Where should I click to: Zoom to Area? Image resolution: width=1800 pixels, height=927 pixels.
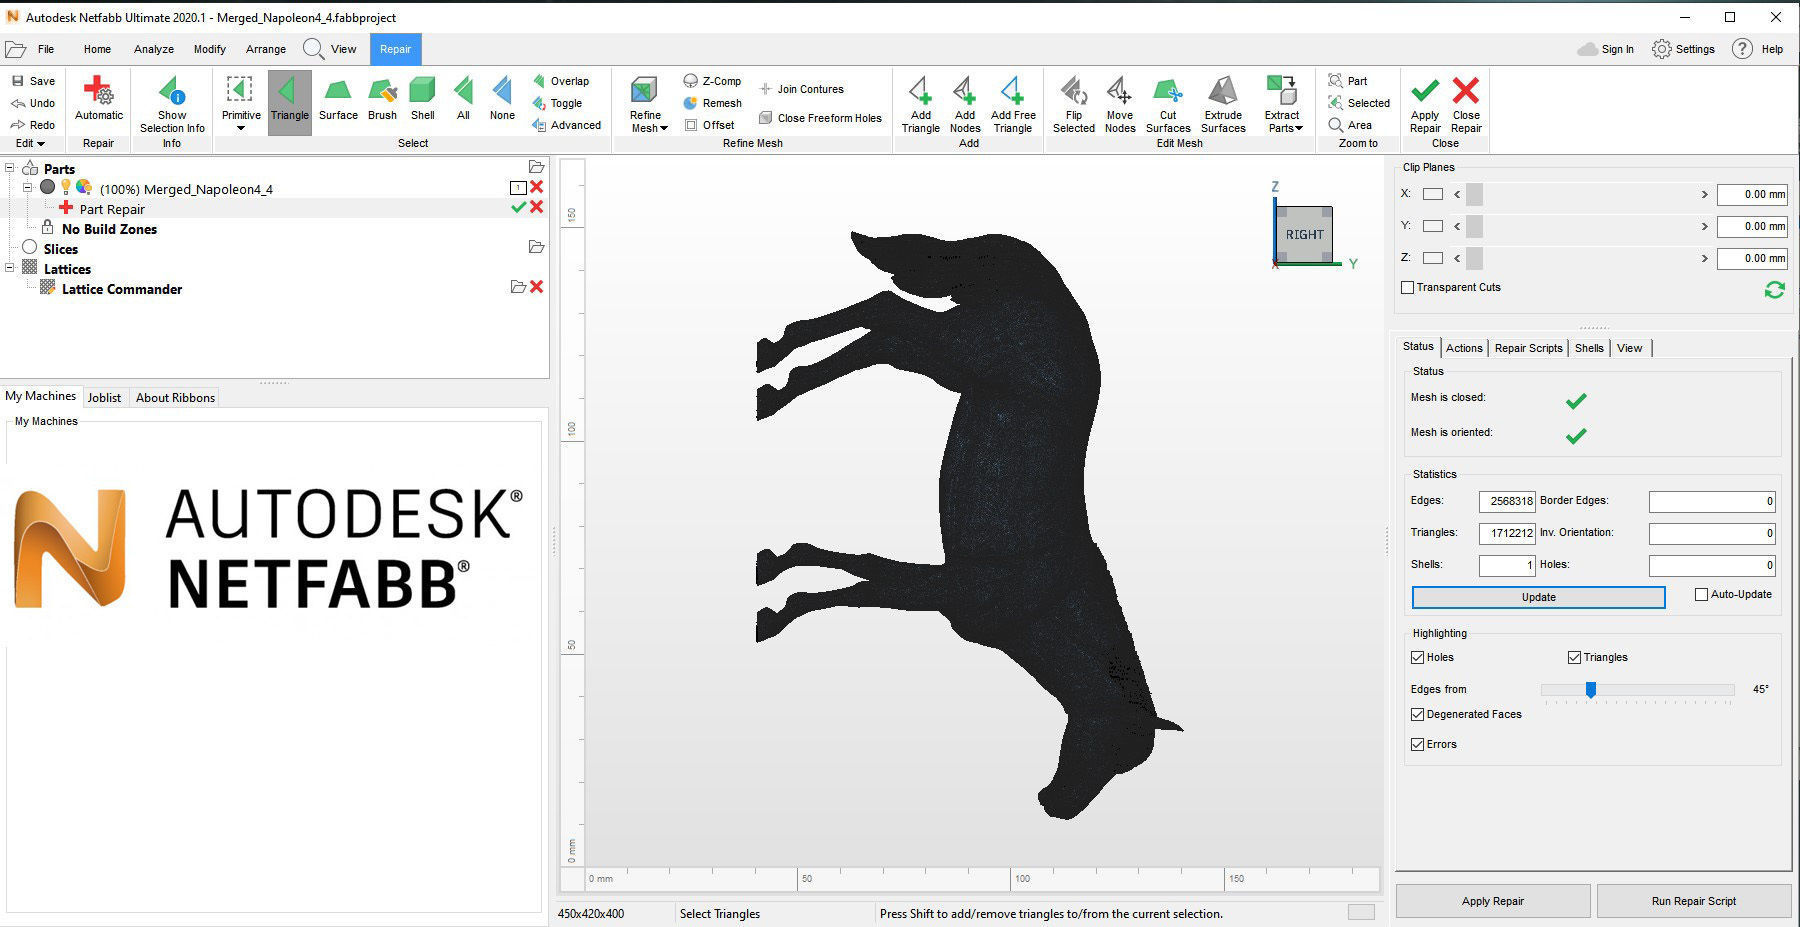[1350, 125]
